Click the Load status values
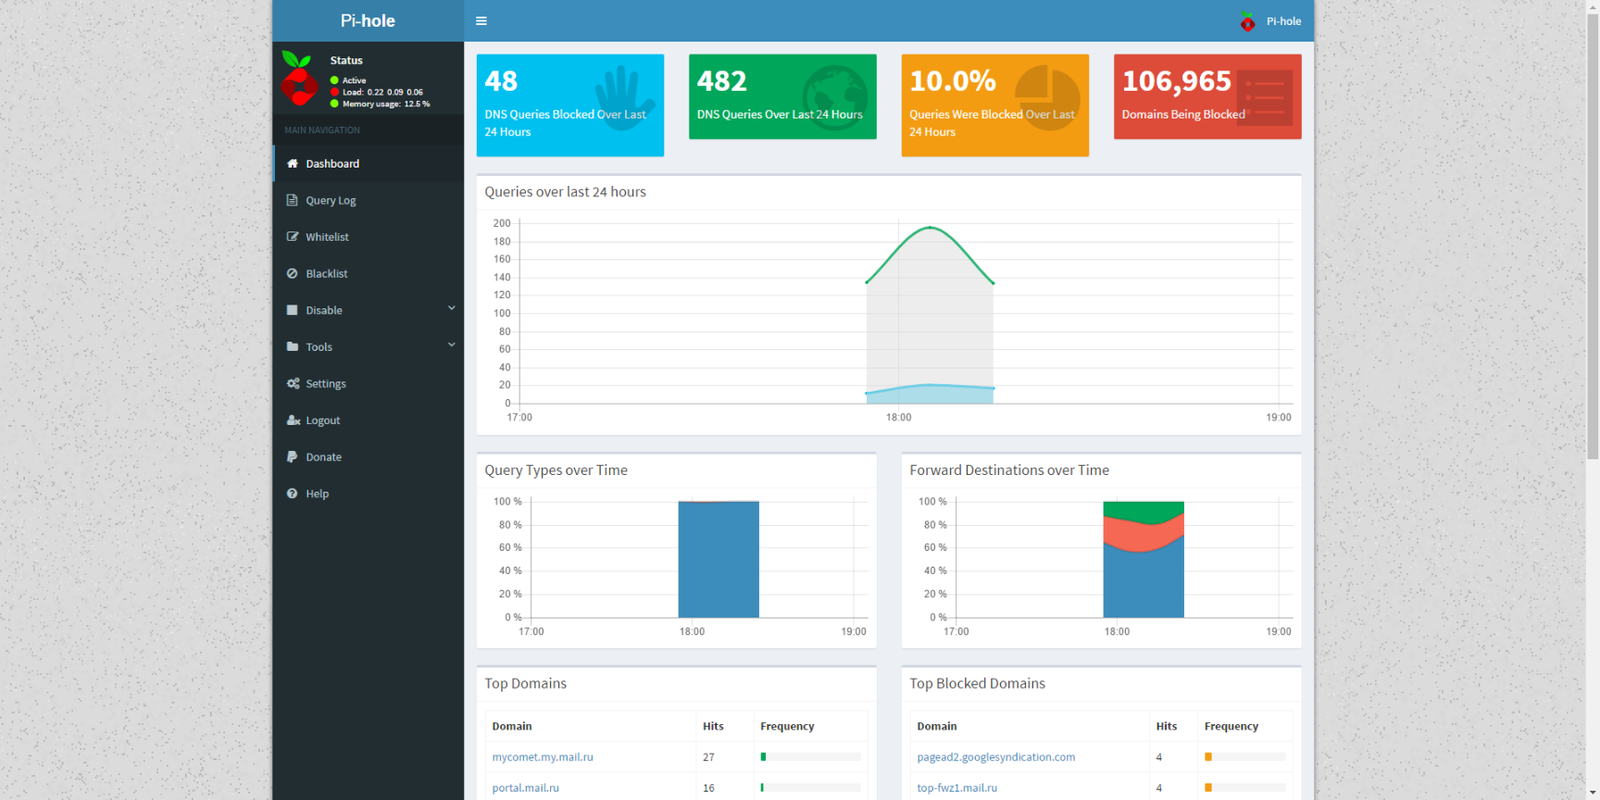Screen dimensions: 1600x800 [x=377, y=92]
